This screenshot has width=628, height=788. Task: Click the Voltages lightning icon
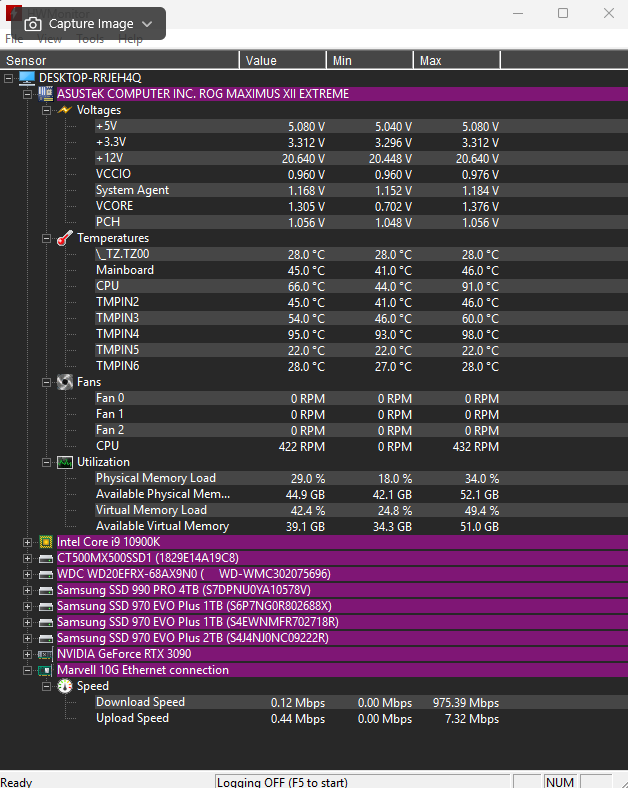[65, 110]
